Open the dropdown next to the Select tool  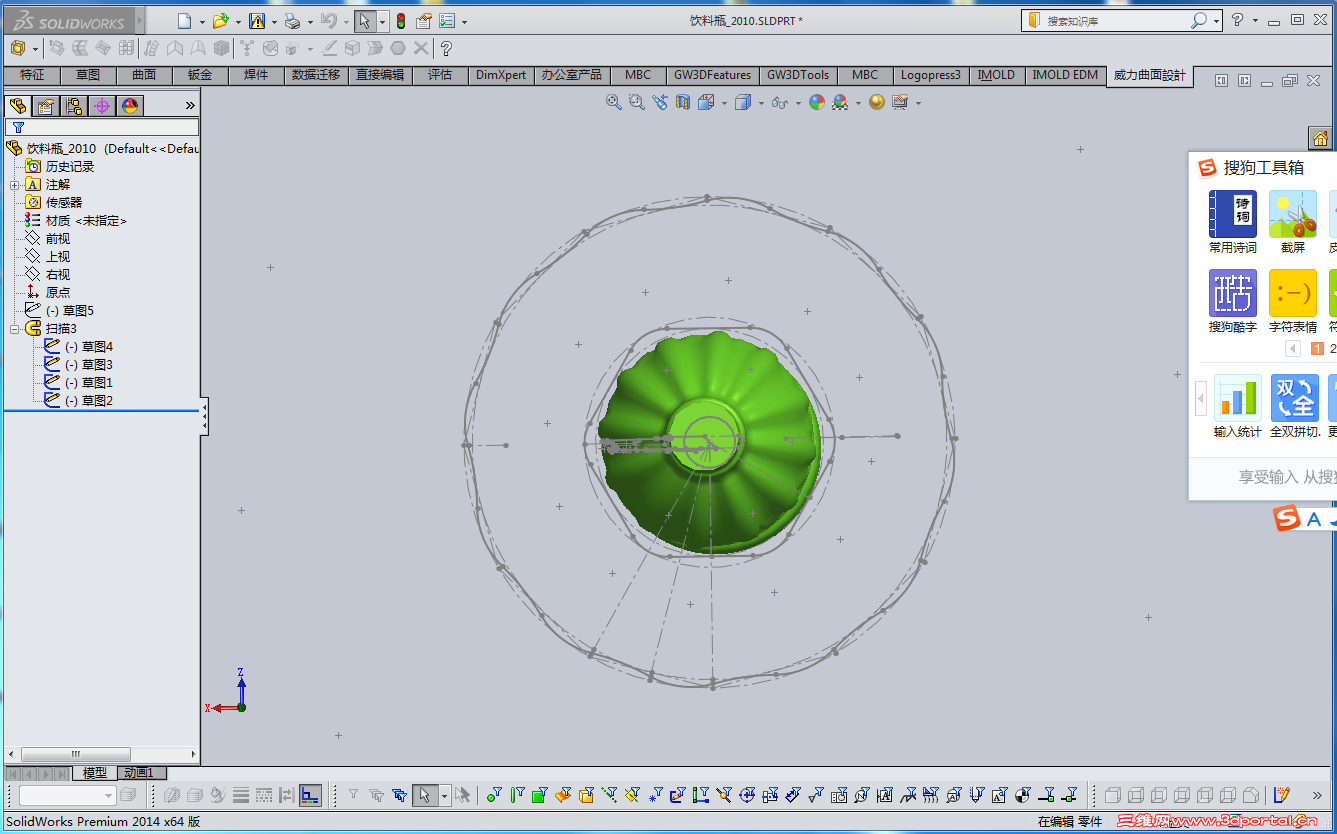coord(382,21)
